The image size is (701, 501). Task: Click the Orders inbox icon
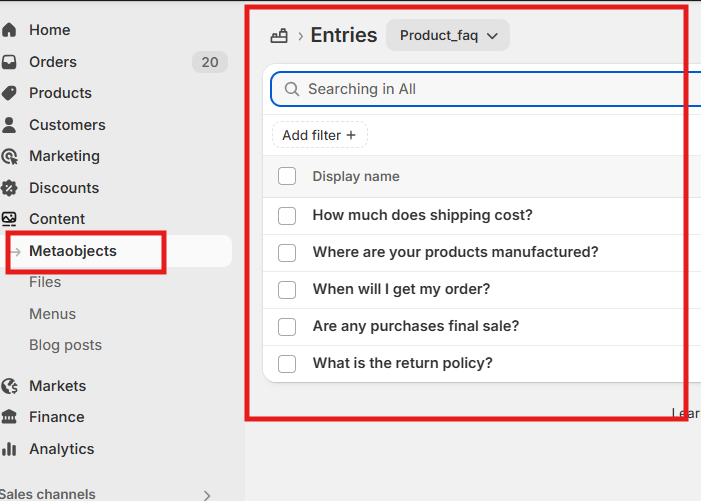9,62
